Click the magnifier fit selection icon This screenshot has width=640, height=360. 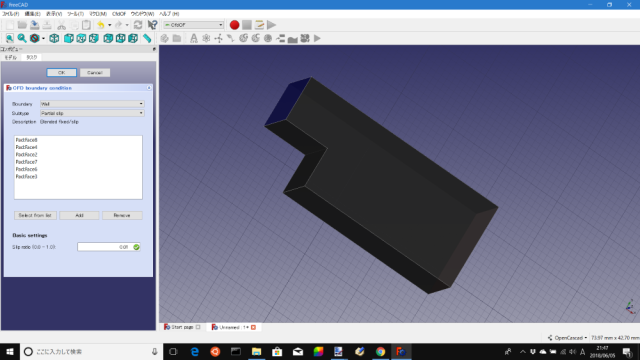22,38
